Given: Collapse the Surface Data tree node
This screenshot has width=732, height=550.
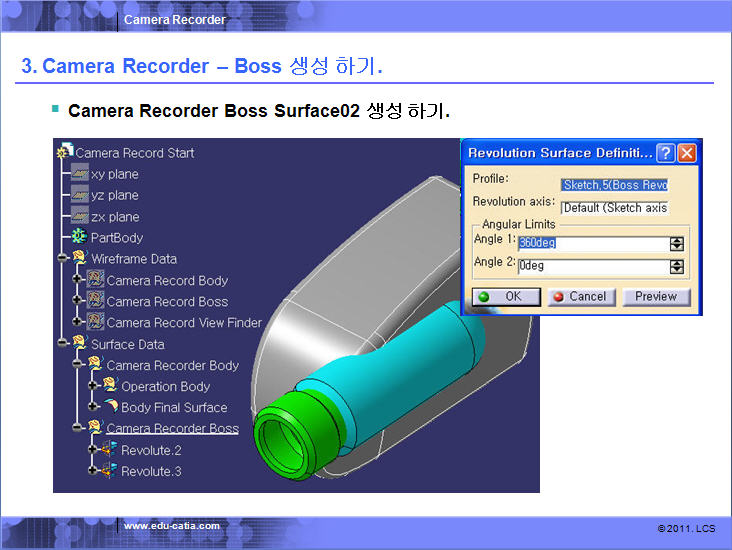Looking at the screenshot, I should click(x=63, y=343).
